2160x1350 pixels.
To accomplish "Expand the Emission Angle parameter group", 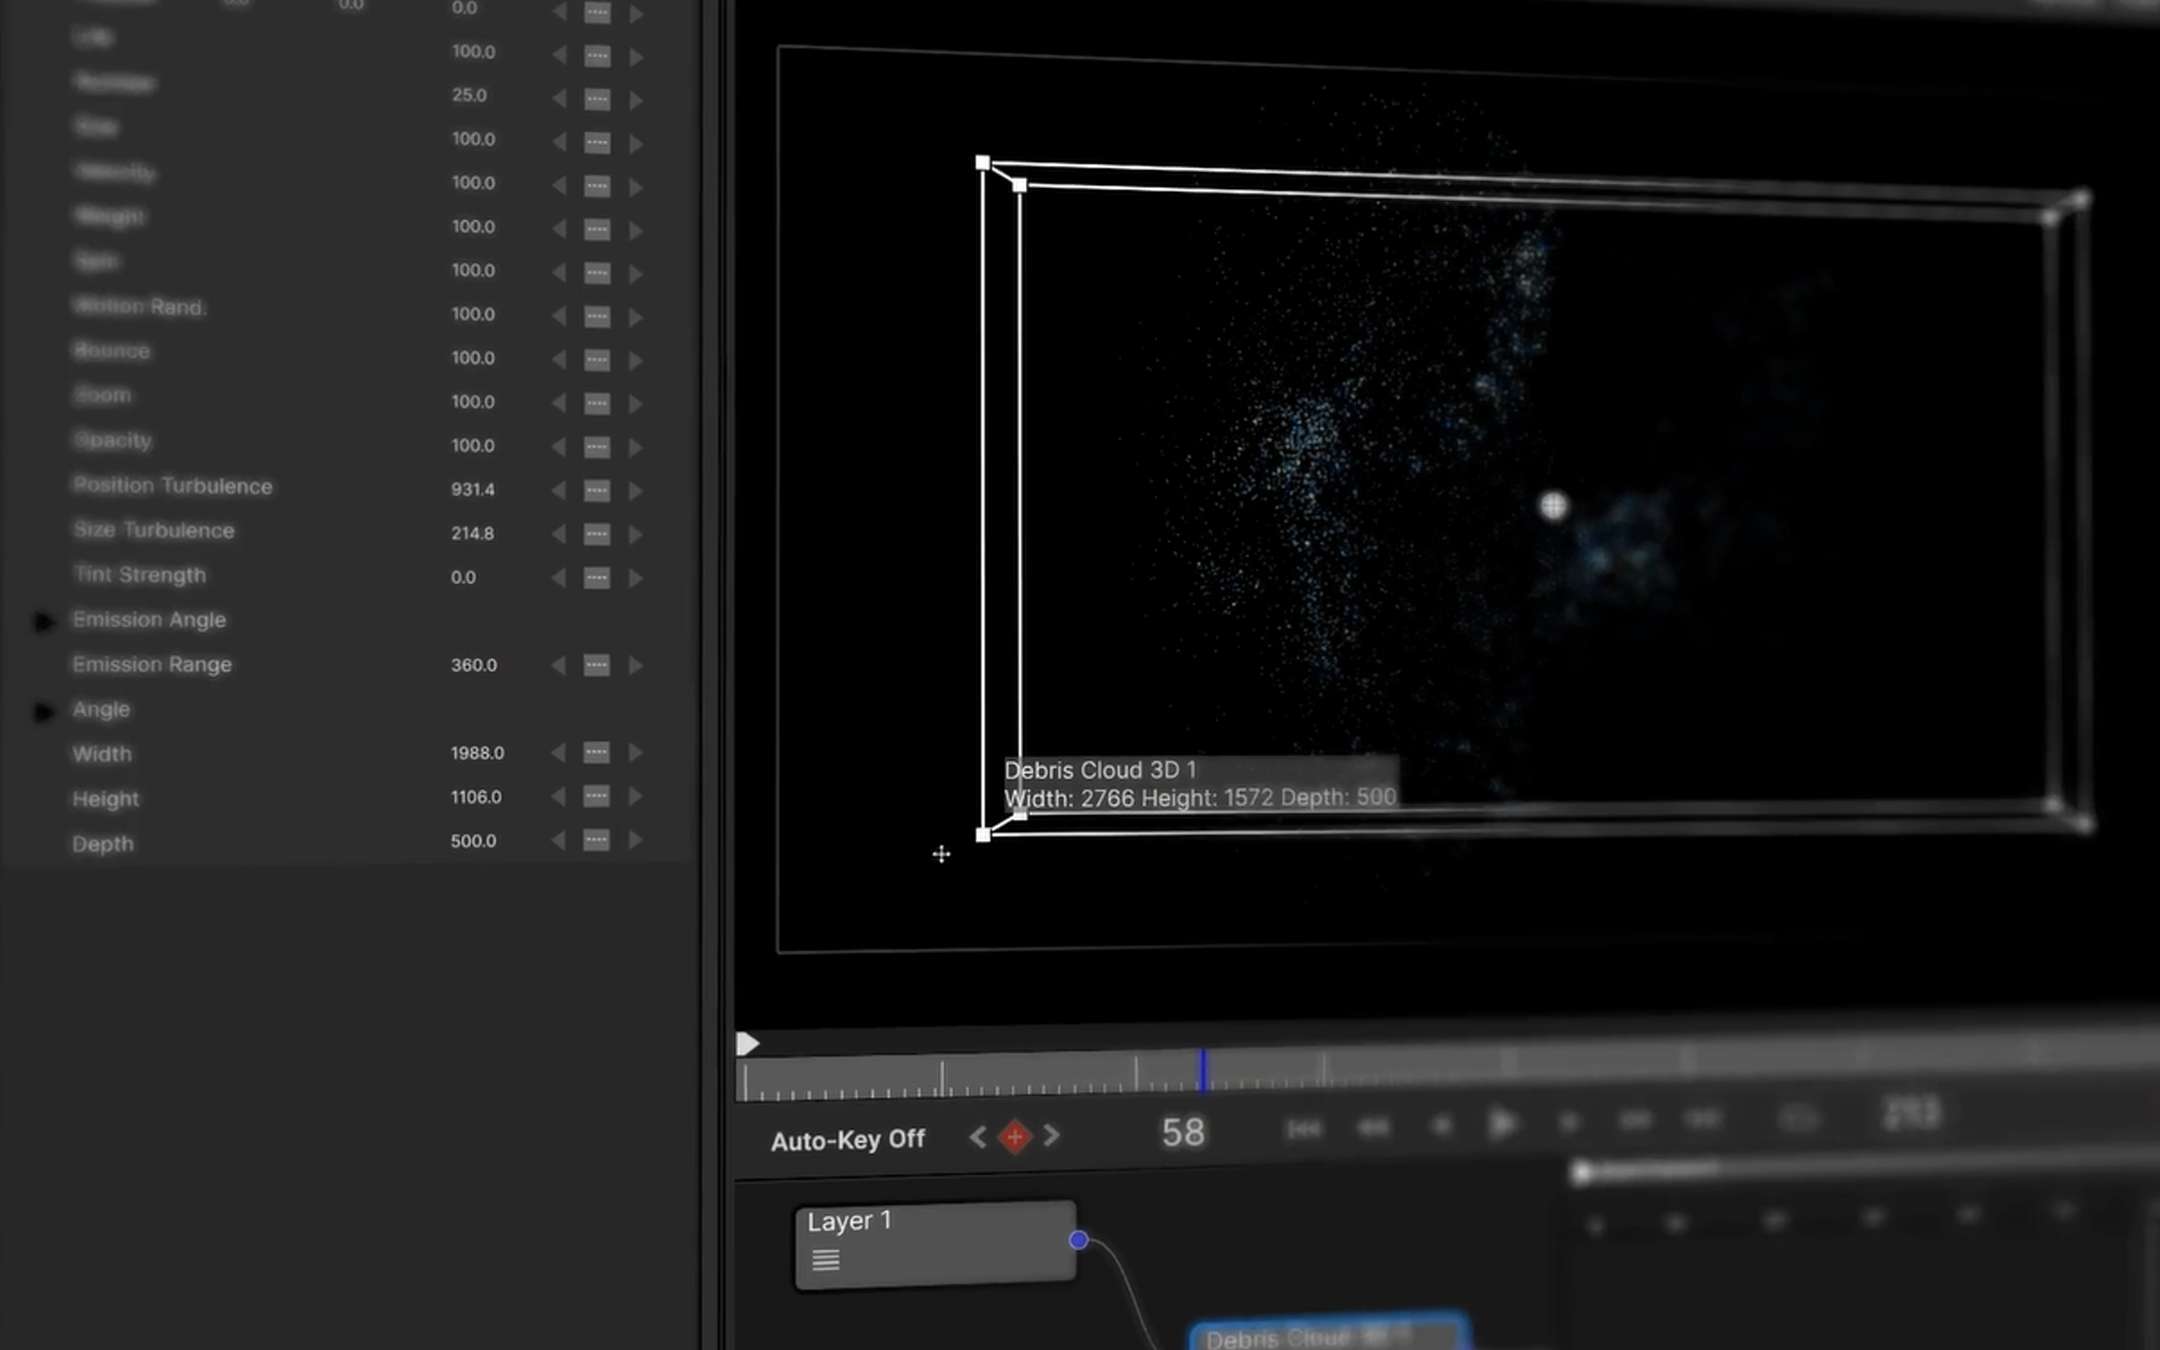I will point(43,621).
